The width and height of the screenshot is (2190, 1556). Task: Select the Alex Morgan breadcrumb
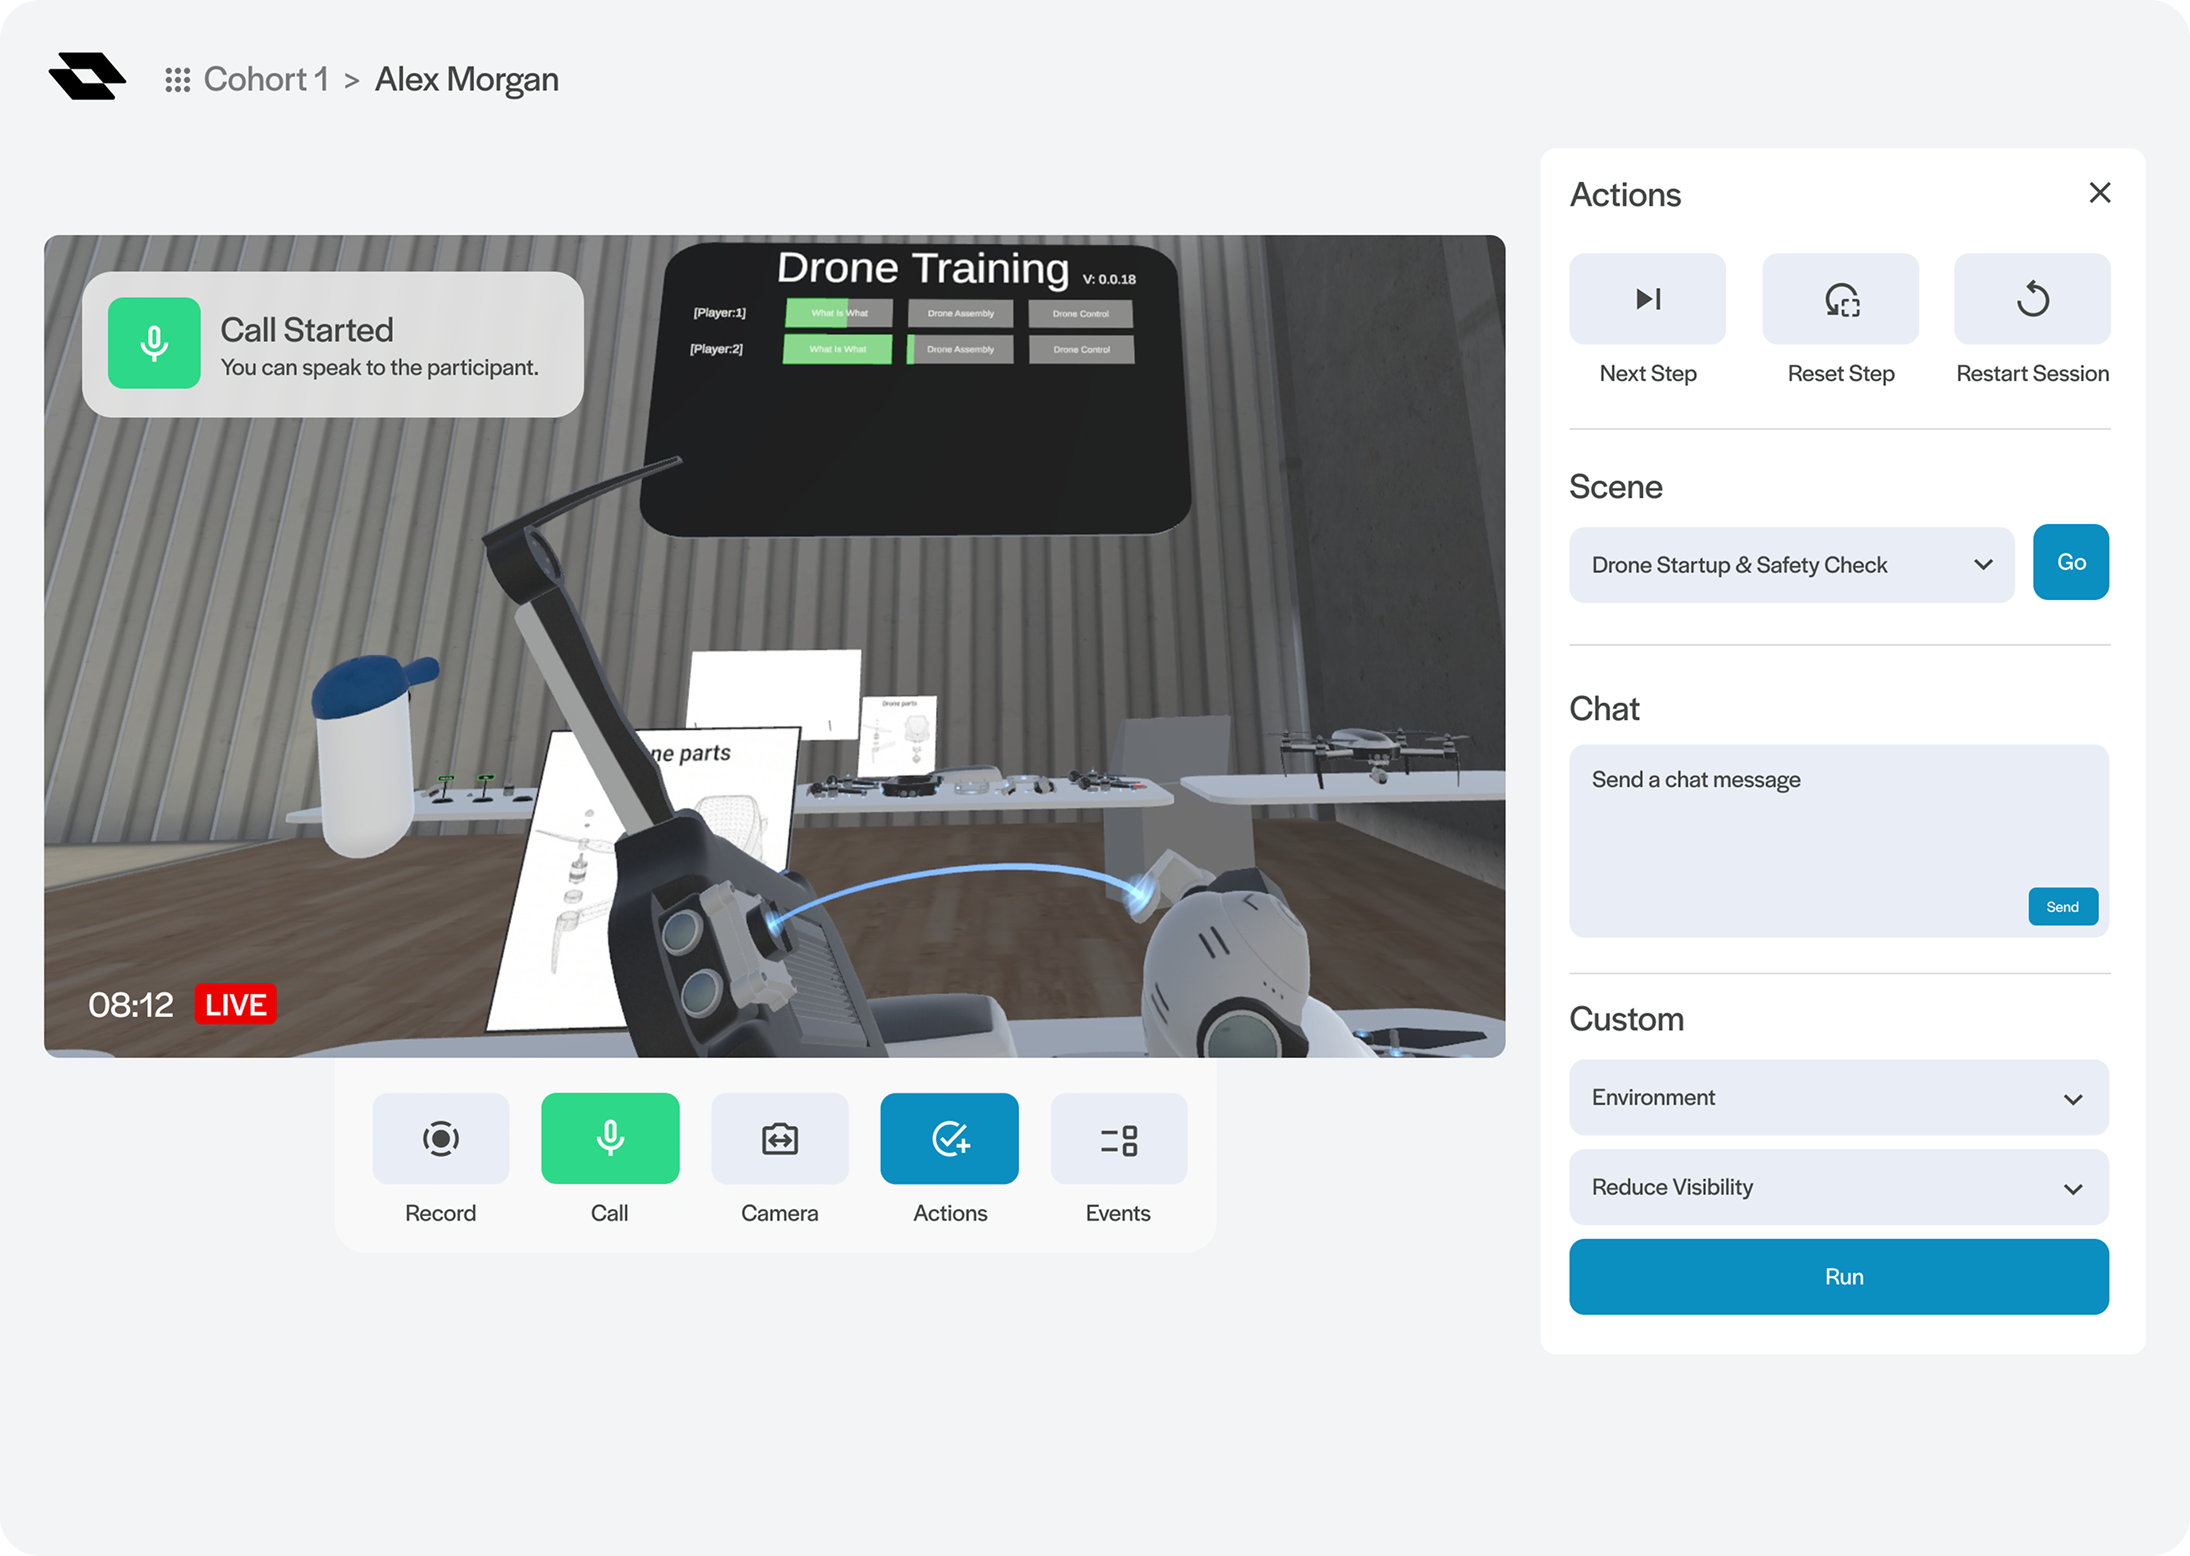pyautogui.click(x=466, y=80)
